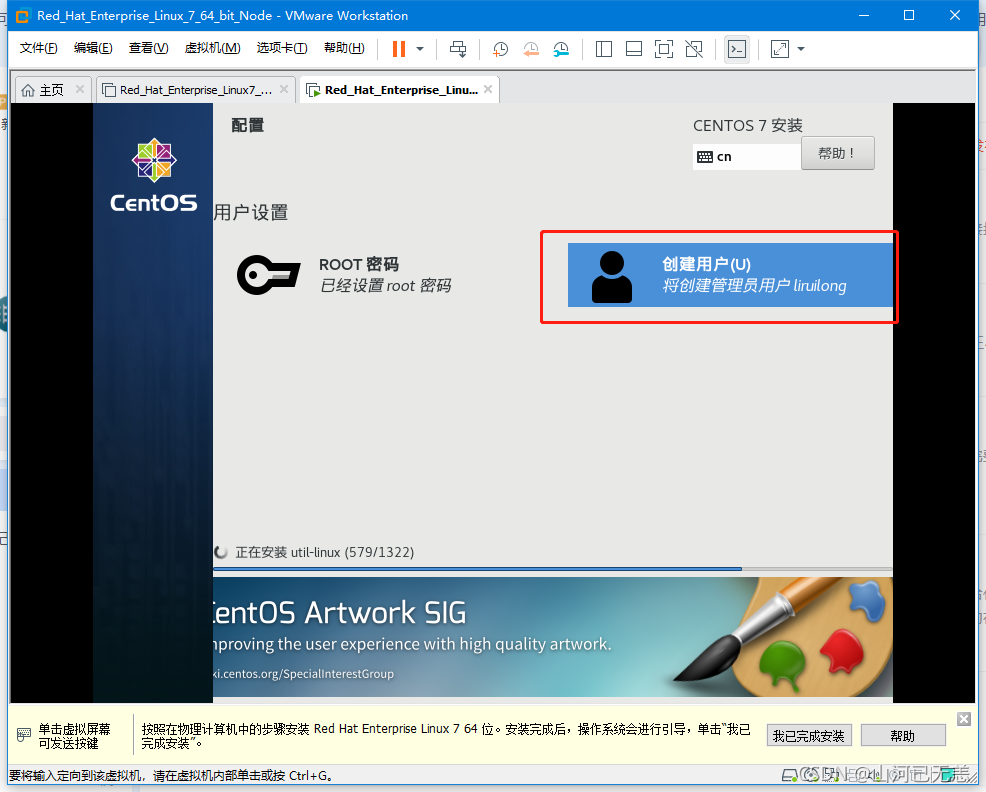986x792 pixels.
Task: Open the 查看(V) menu
Action: point(148,48)
